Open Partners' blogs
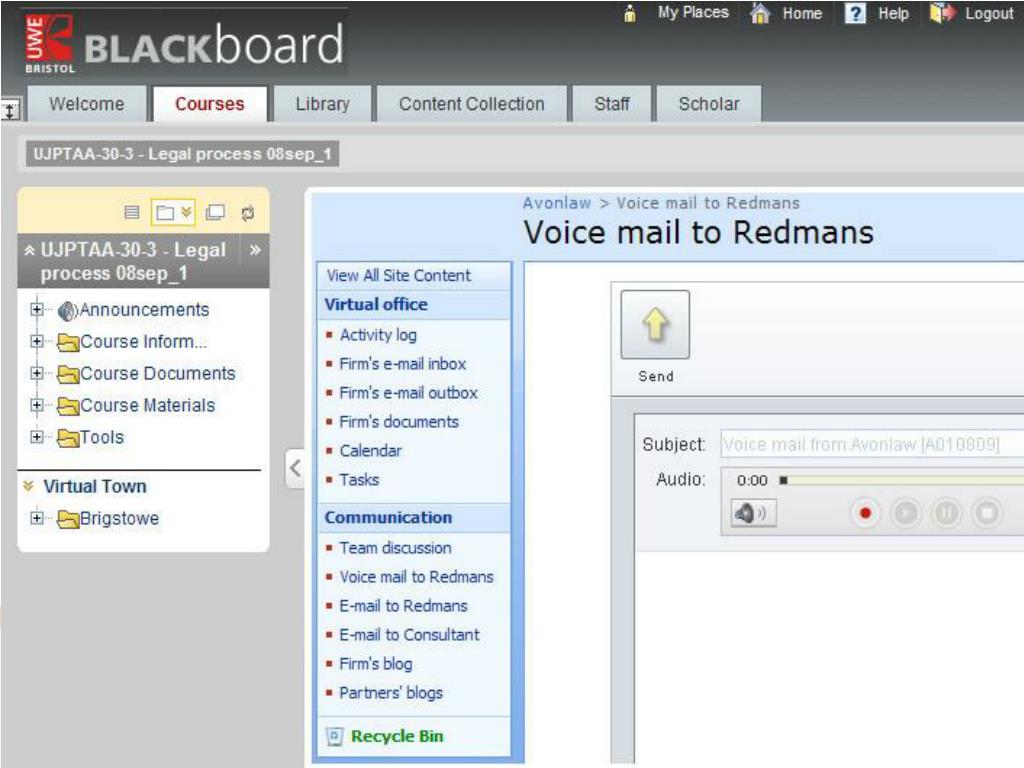 coord(391,693)
